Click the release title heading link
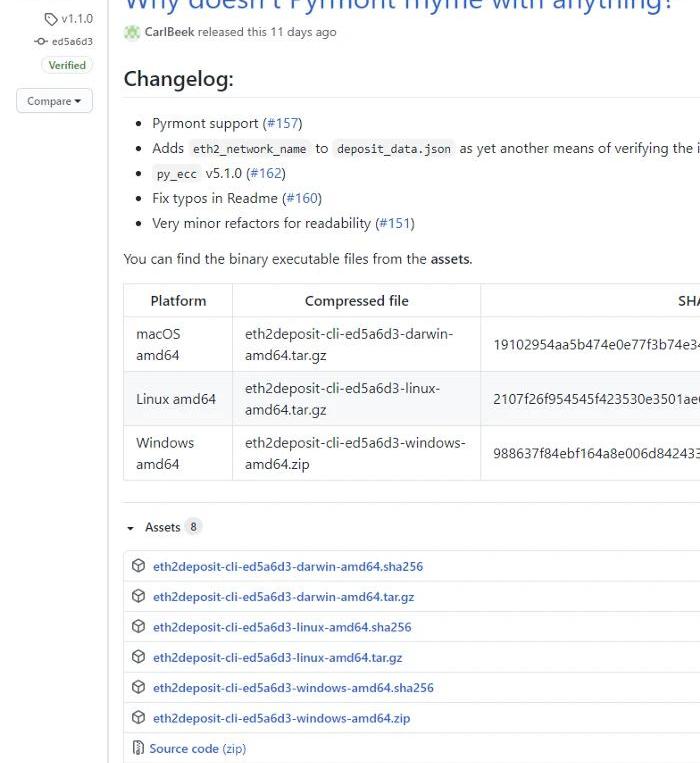 click(x=400, y=5)
